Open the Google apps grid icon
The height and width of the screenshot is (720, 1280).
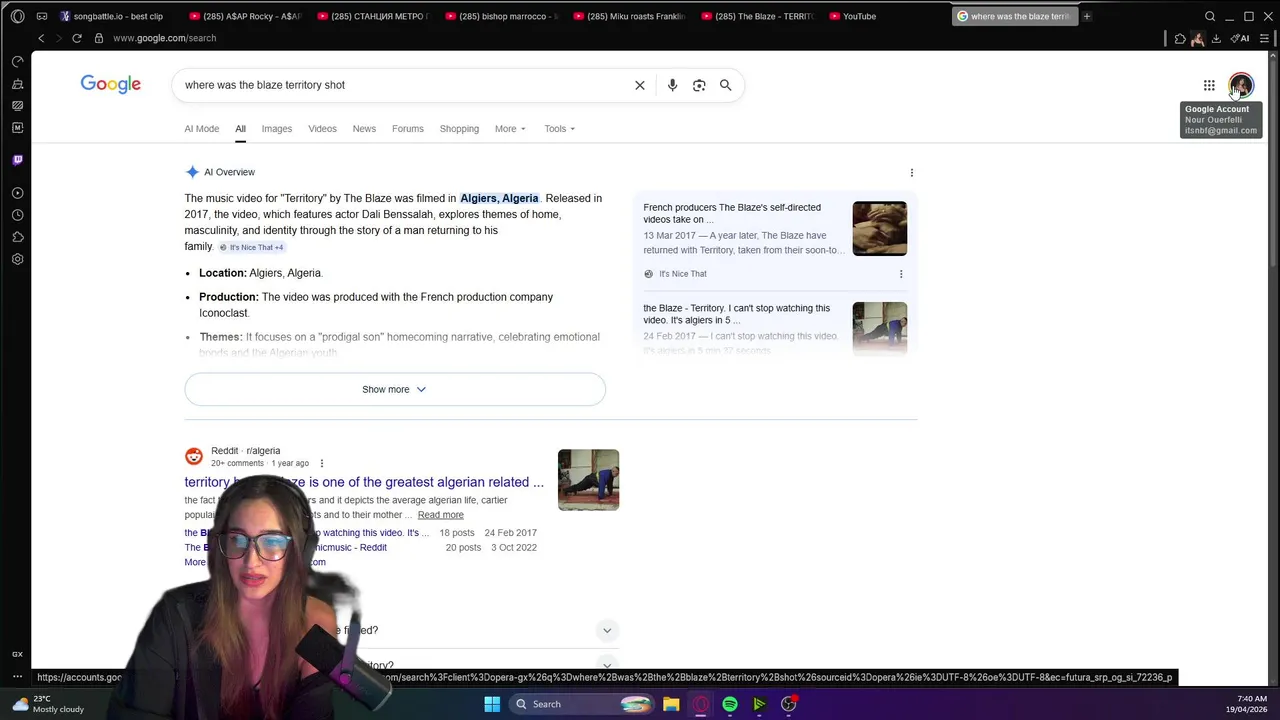[x=1209, y=85]
